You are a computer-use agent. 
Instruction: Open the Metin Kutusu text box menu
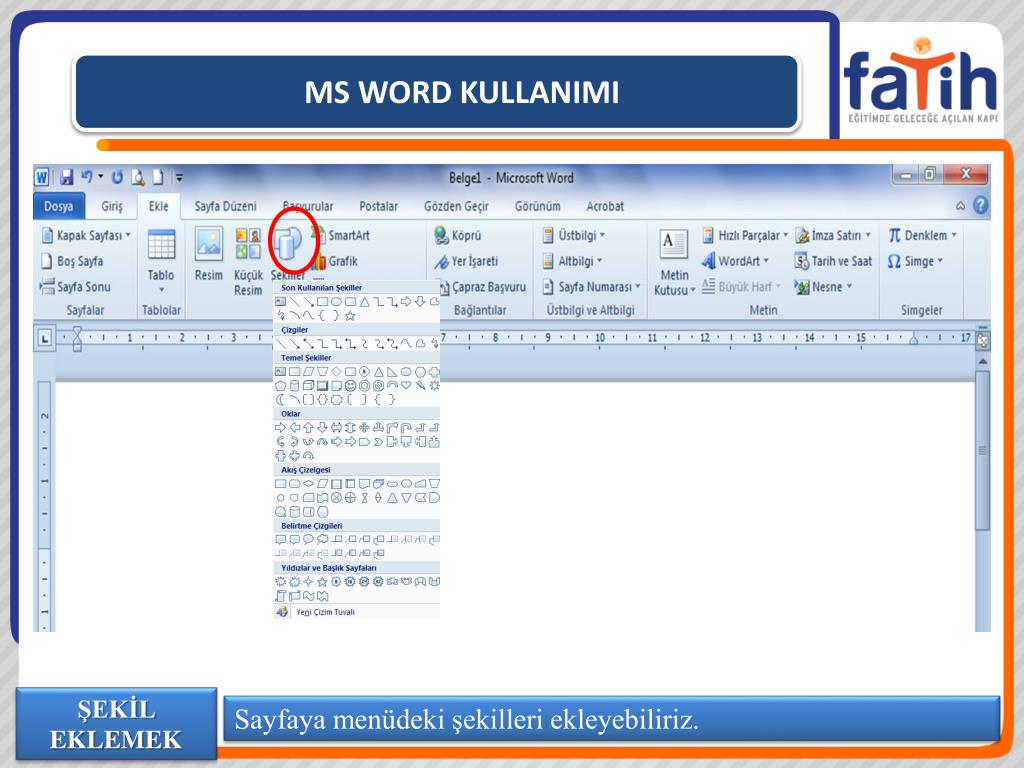pos(675,263)
